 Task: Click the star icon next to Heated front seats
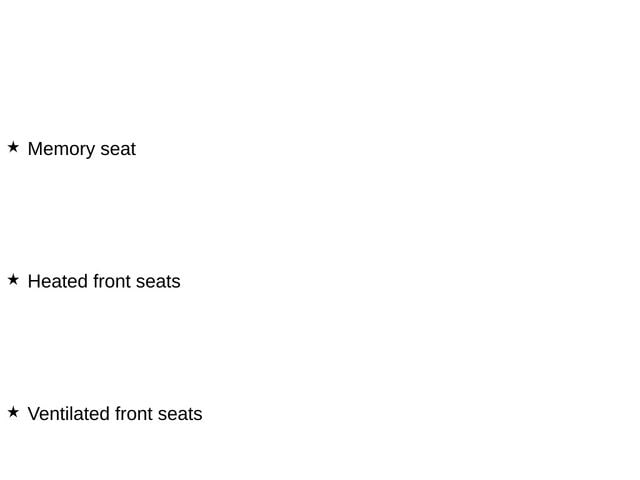tap(13, 280)
